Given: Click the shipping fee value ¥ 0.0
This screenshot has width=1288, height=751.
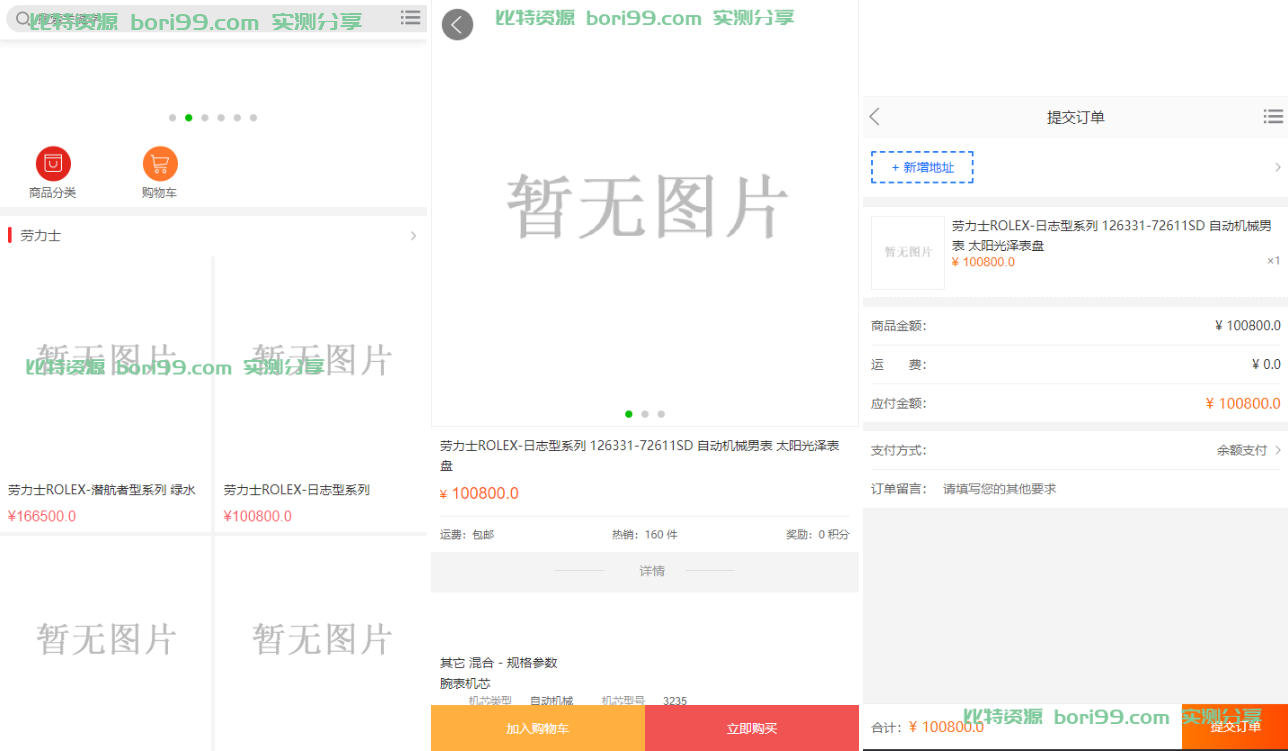Looking at the screenshot, I should coord(1266,364).
